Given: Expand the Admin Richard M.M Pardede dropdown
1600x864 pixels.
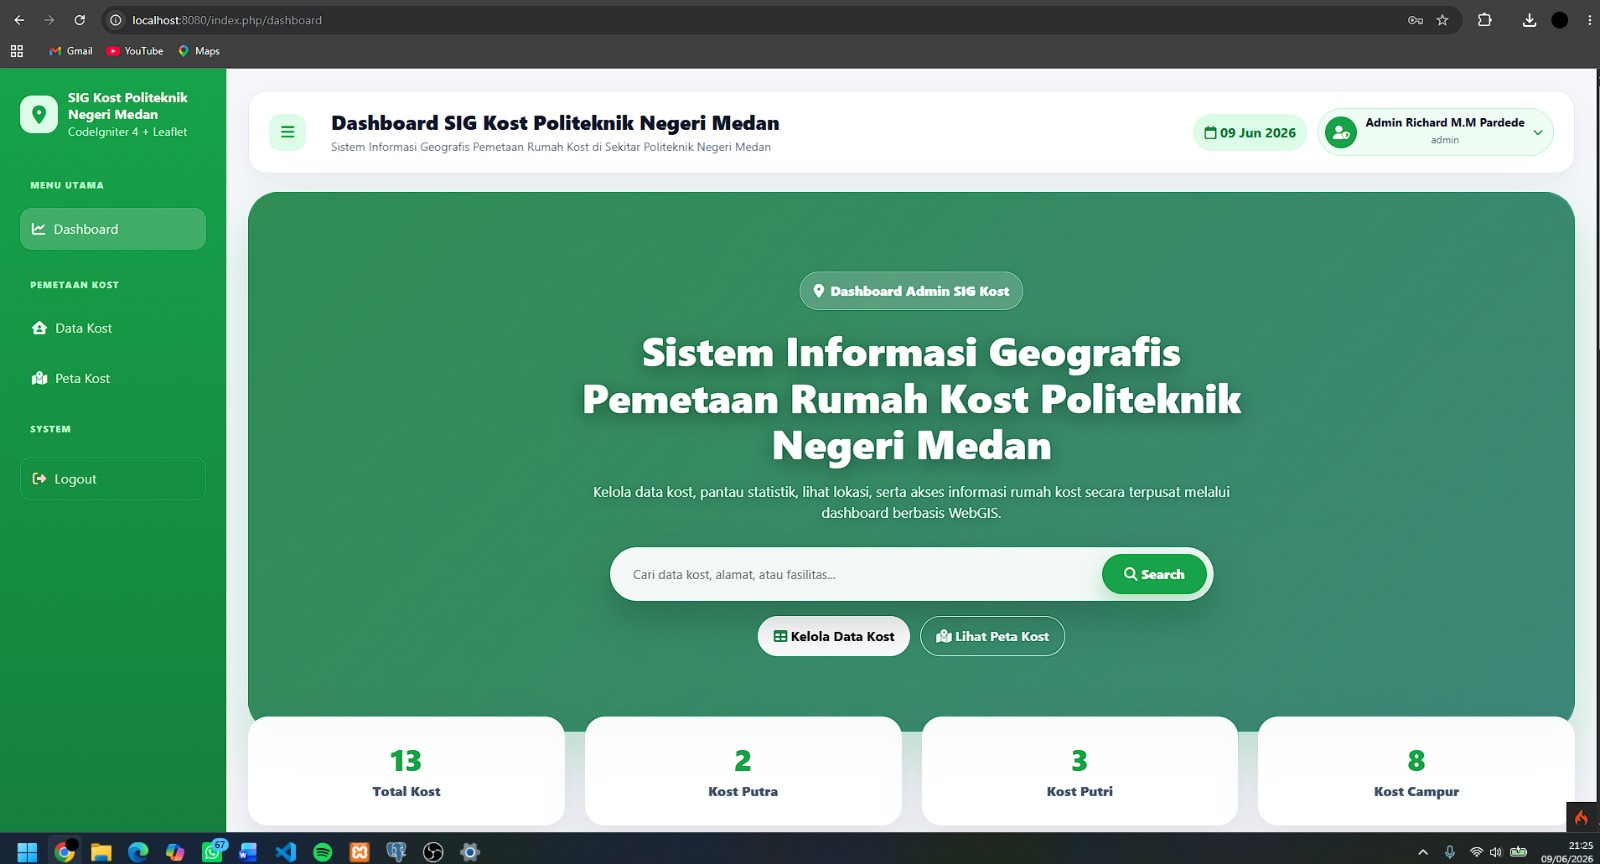Looking at the screenshot, I should pos(1435,132).
